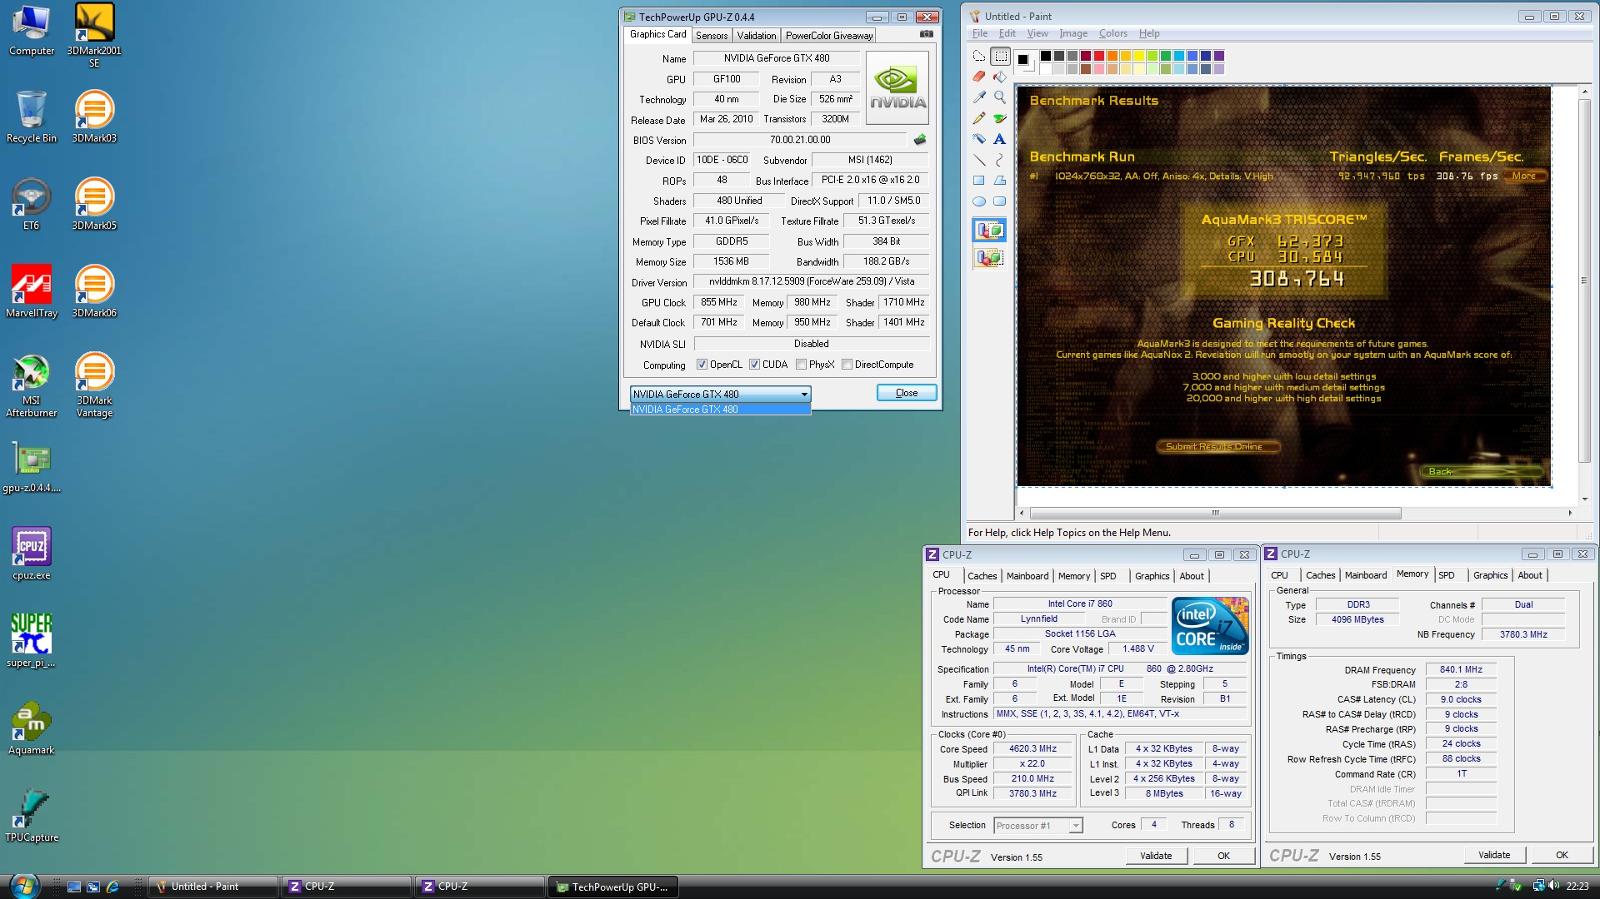
Task: Click the Internet Explorer quick launch icon
Action: tap(112, 886)
